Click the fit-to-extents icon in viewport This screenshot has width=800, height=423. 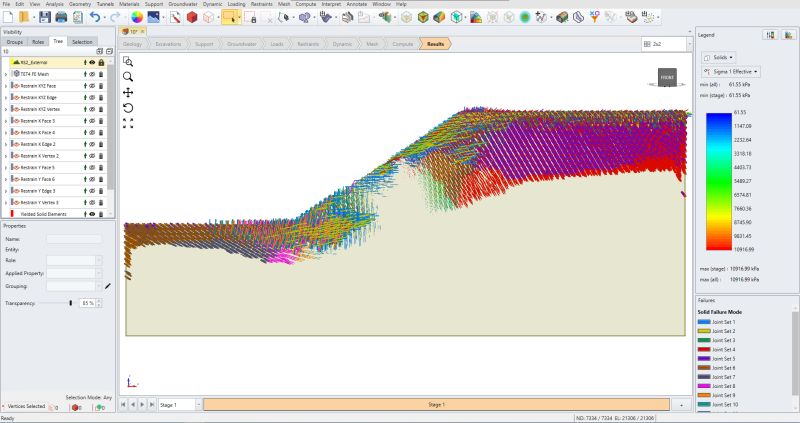click(x=128, y=123)
